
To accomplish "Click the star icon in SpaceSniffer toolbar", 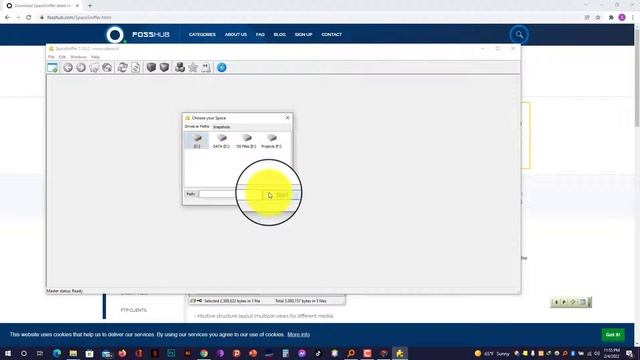I will [x=193, y=68].
